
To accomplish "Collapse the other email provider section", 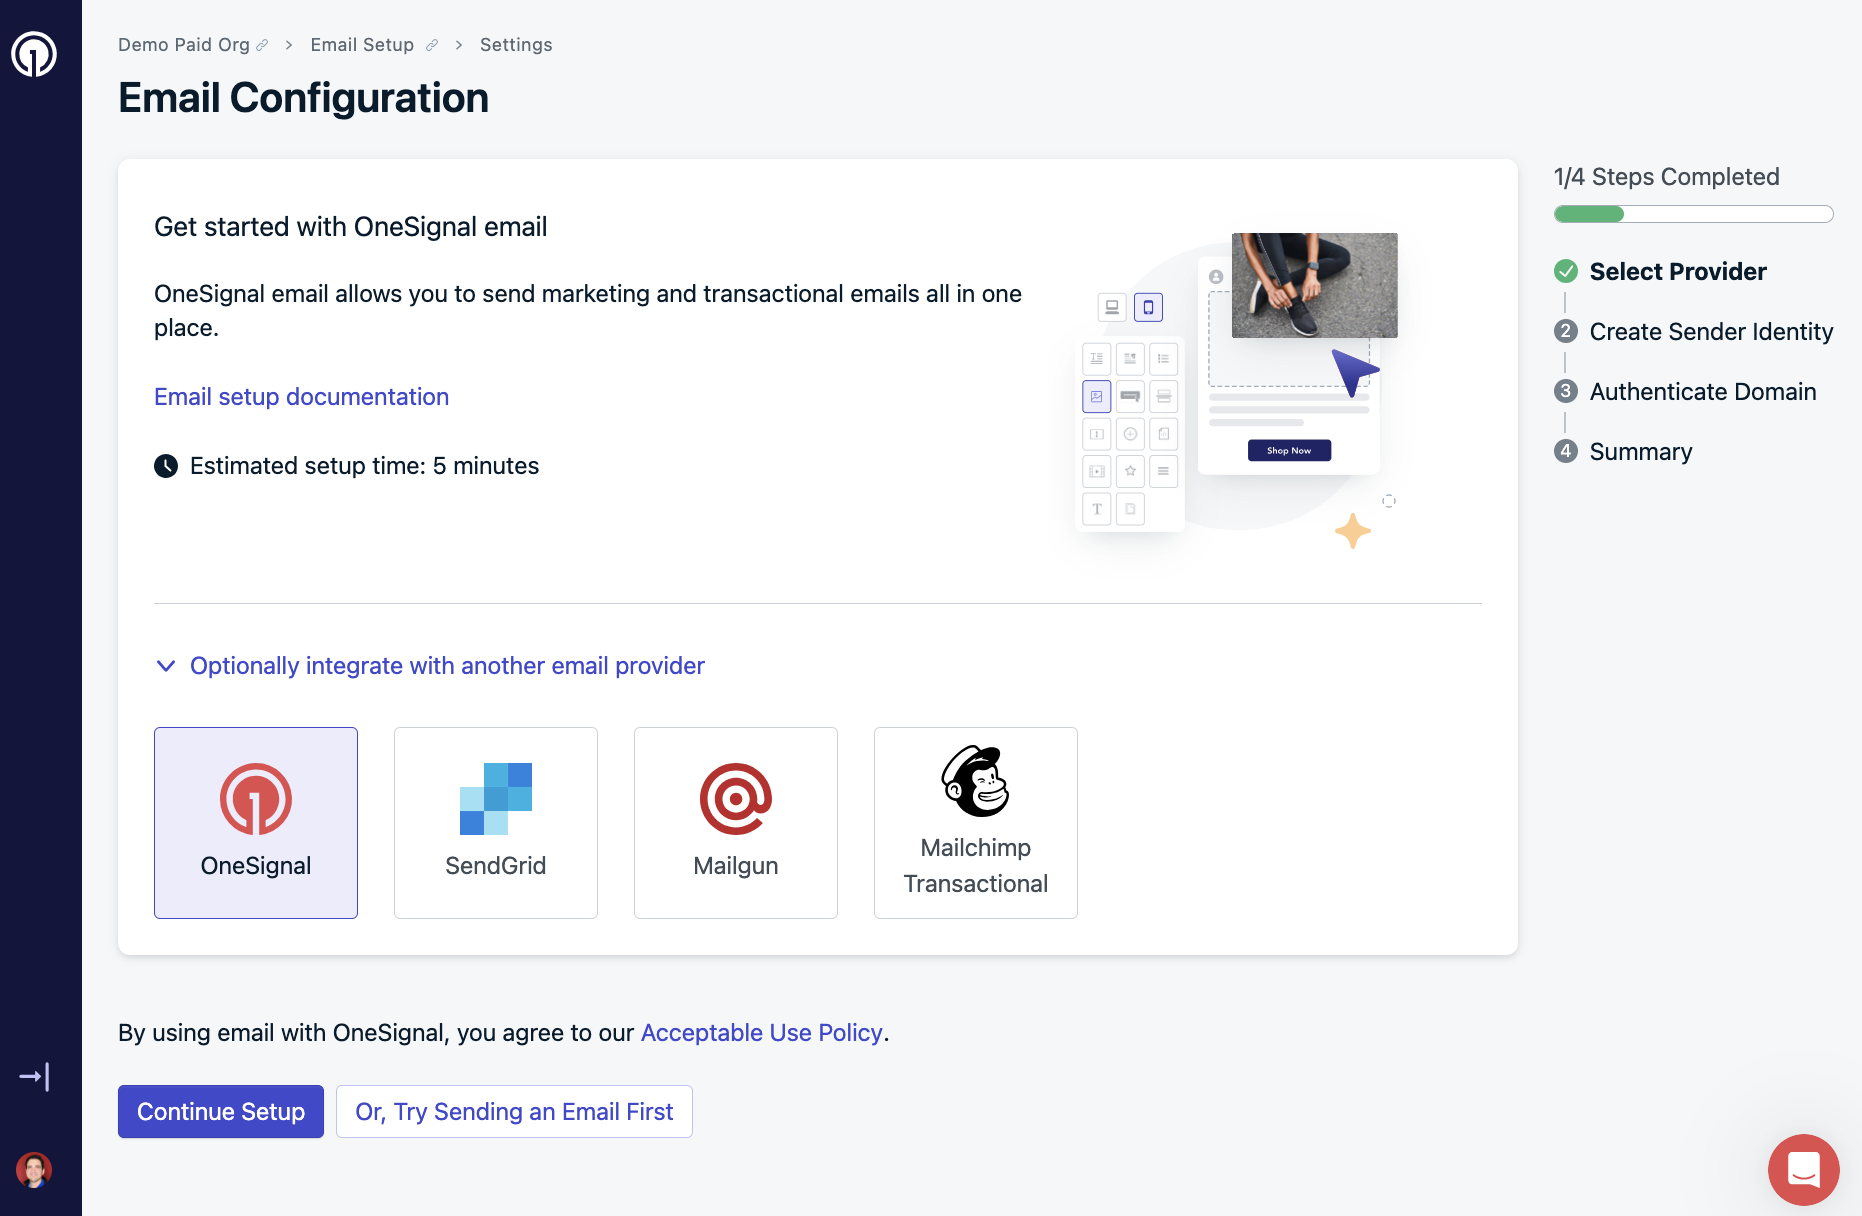I will coord(447,666).
